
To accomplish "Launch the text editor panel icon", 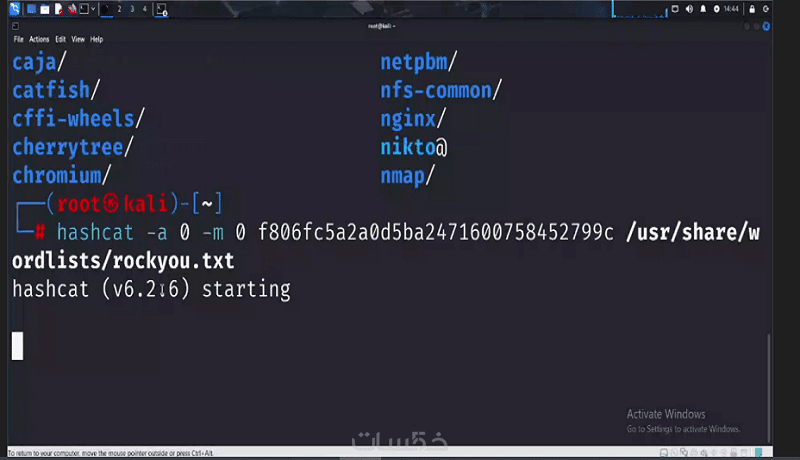I will tap(59, 9).
